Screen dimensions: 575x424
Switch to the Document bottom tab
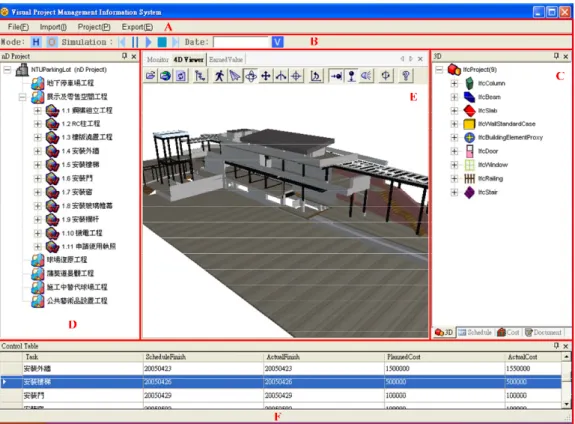click(x=543, y=332)
